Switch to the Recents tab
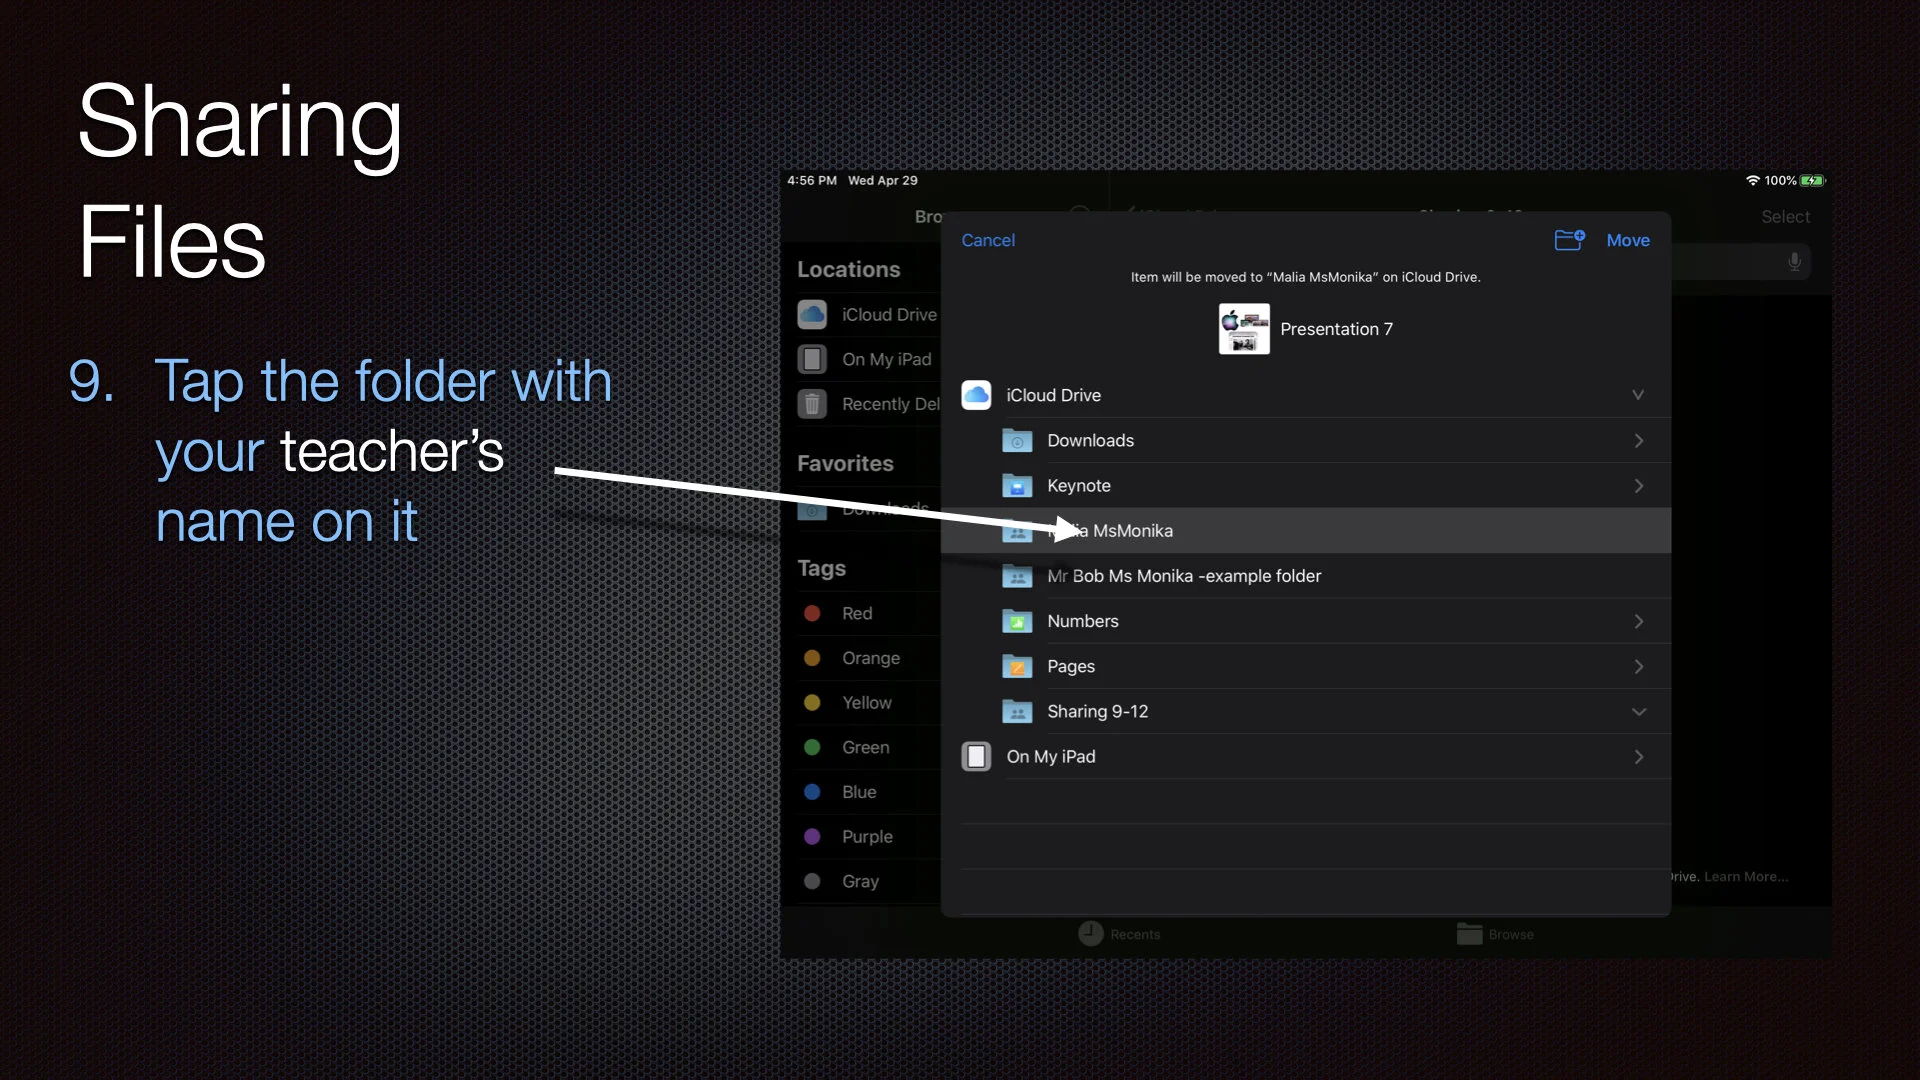Screen dimensions: 1920x1080 [x=1119, y=934]
